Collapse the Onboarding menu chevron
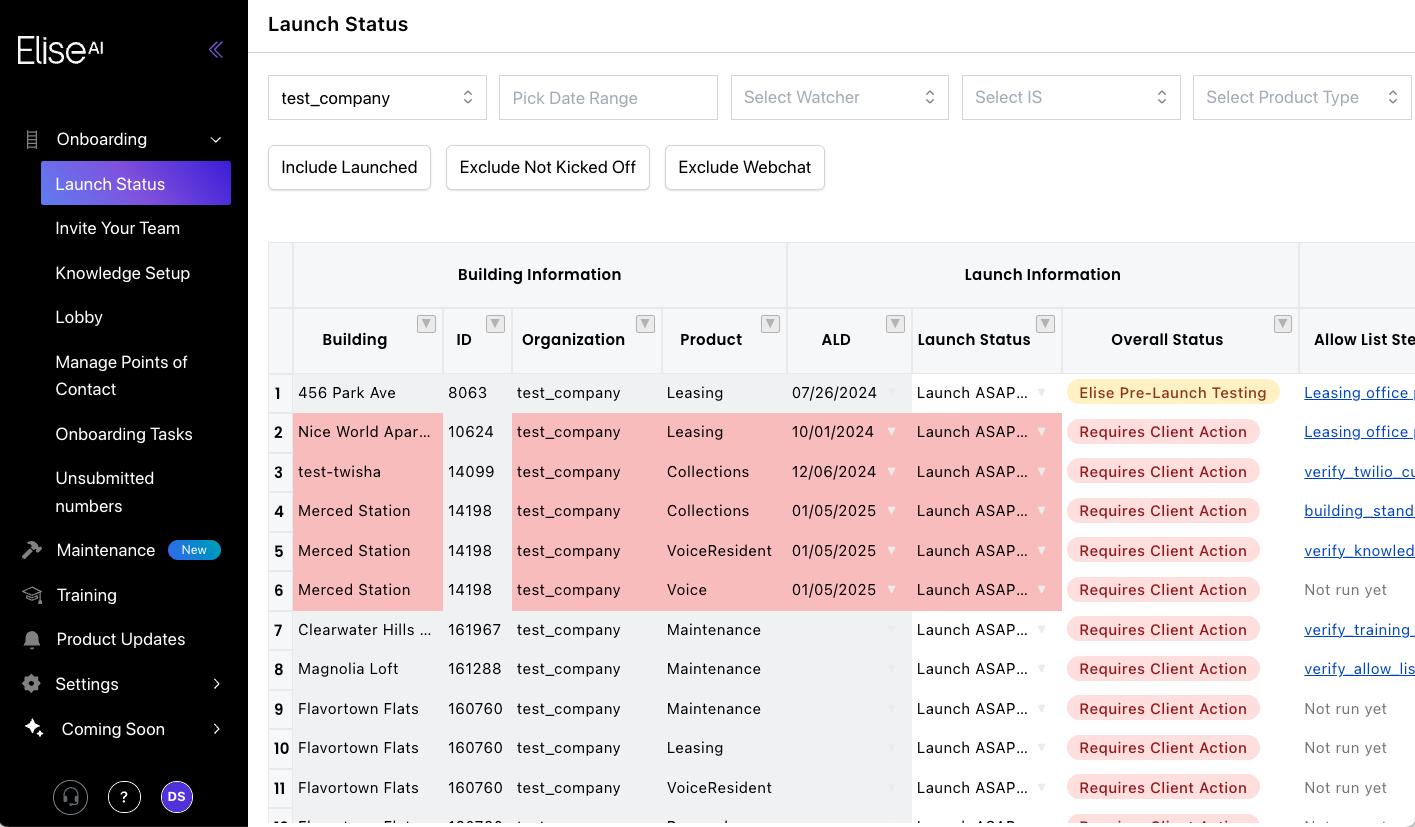The width and height of the screenshot is (1415, 827). tap(216, 140)
